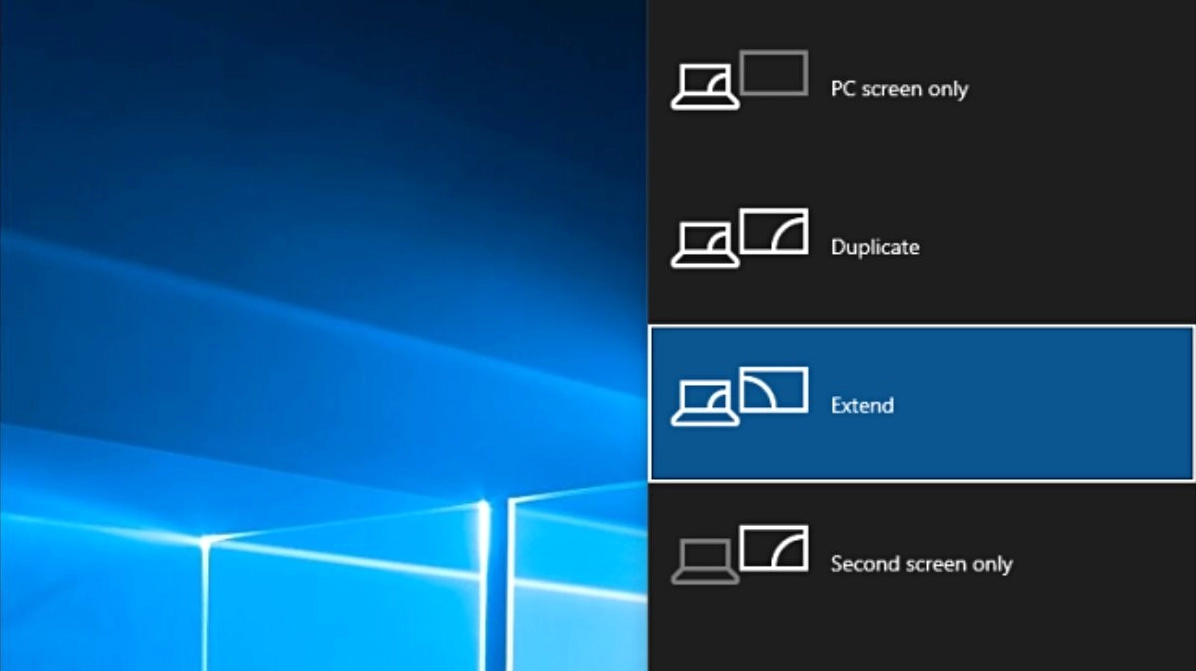The width and height of the screenshot is (1196, 671).
Task: Click the monitor icon for Second screen only
Action: tap(774, 548)
